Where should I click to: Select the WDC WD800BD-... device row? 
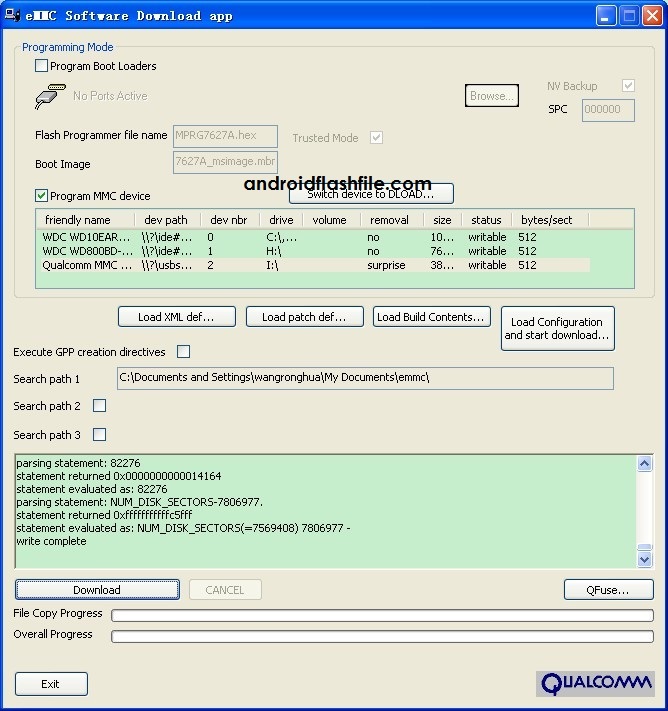point(313,251)
